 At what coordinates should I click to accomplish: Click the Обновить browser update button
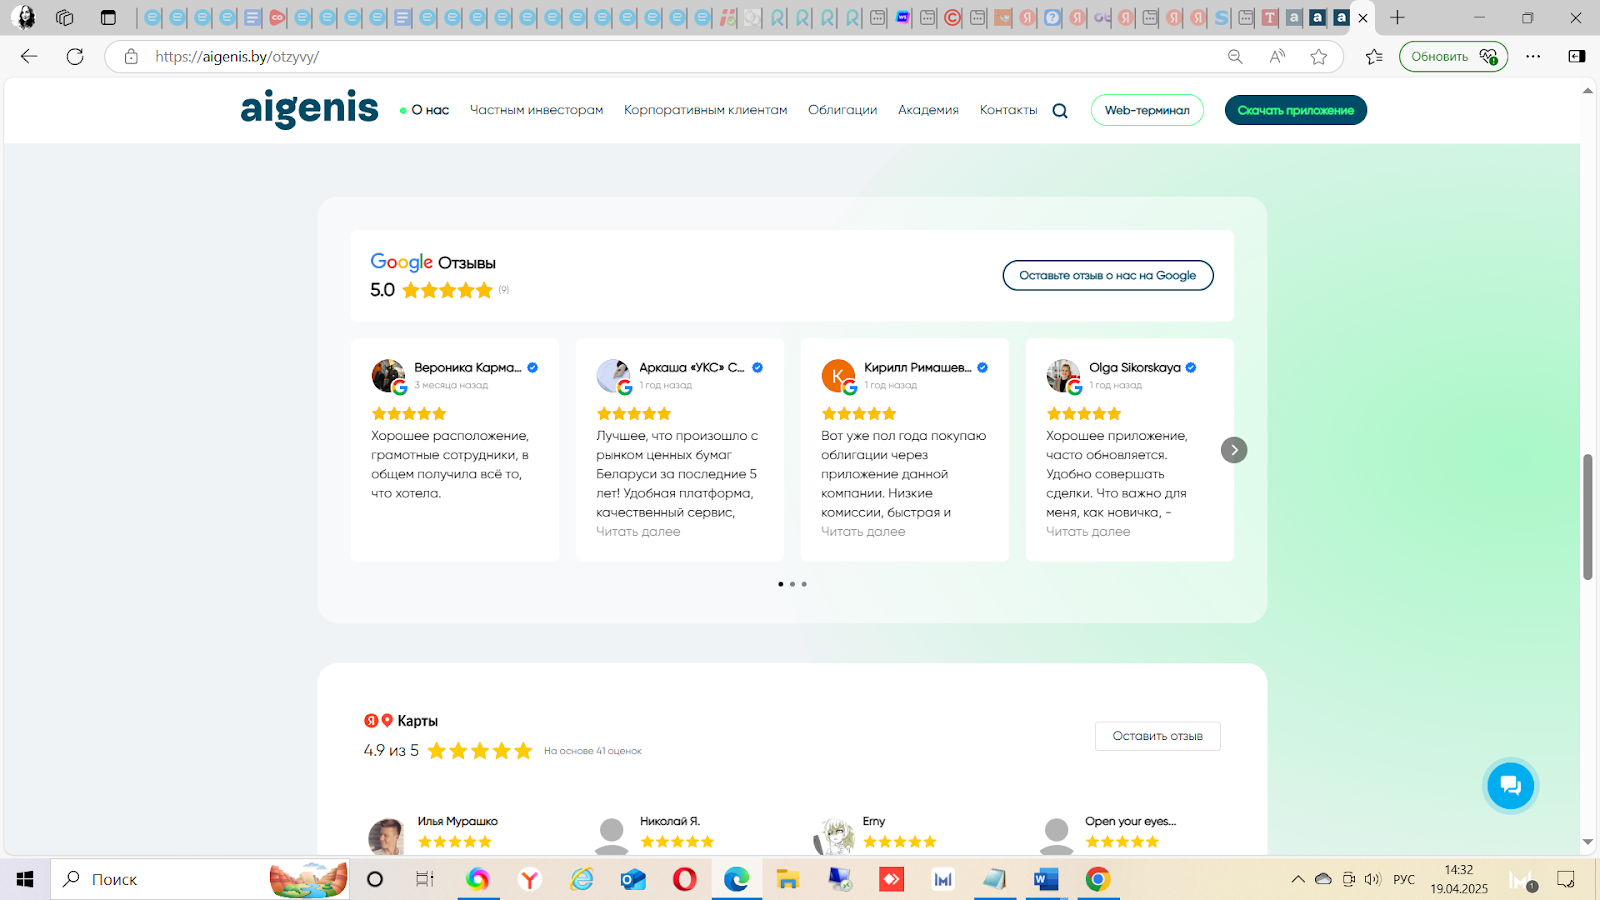pyautogui.click(x=1453, y=57)
